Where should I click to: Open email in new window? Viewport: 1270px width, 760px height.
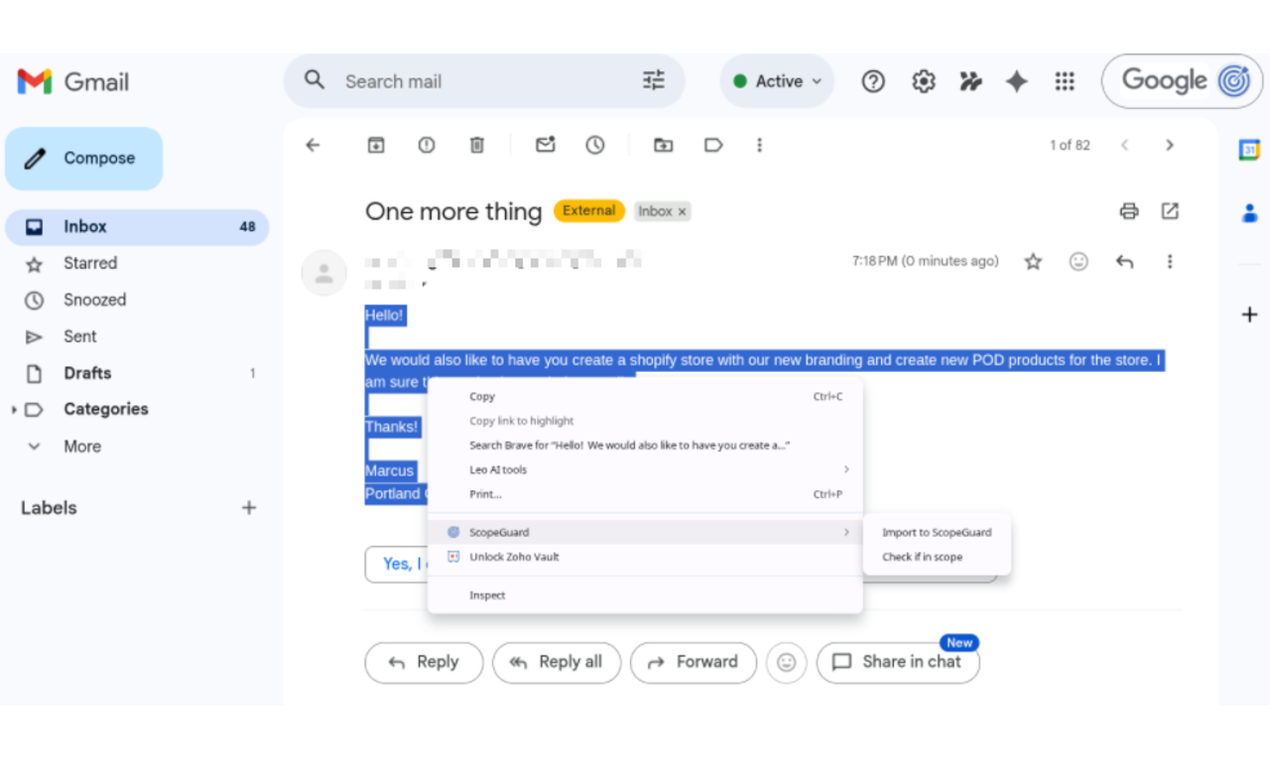(x=1170, y=211)
